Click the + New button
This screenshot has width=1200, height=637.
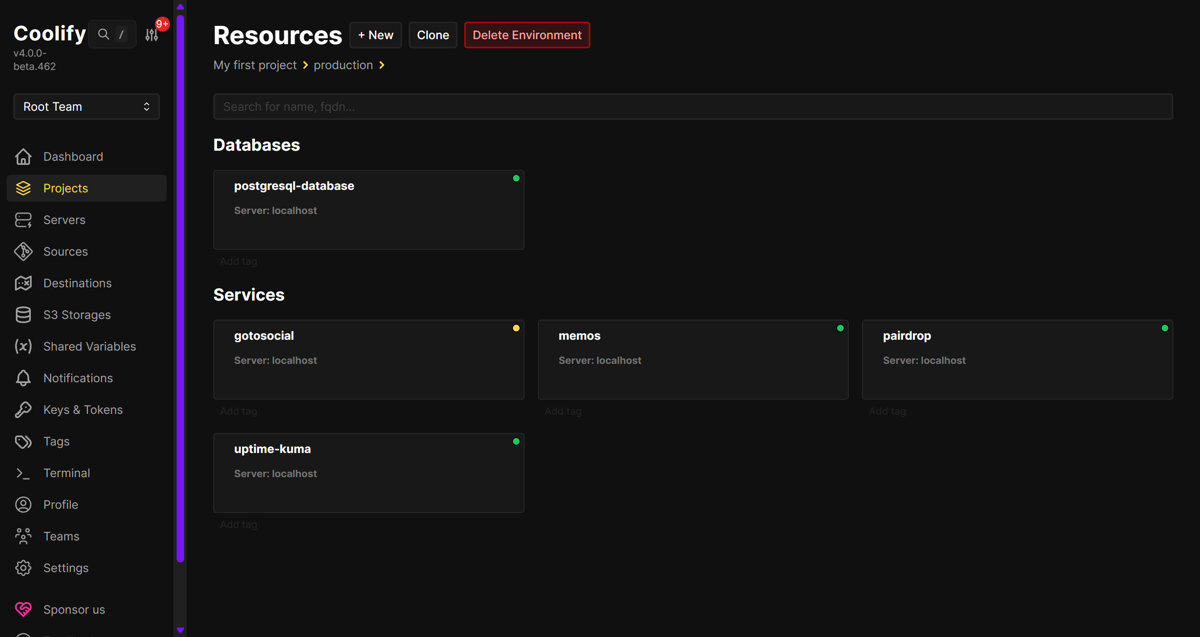point(376,35)
